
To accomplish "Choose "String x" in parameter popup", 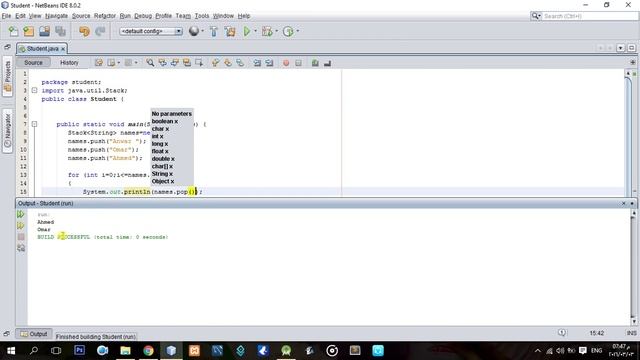I will point(162,174).
